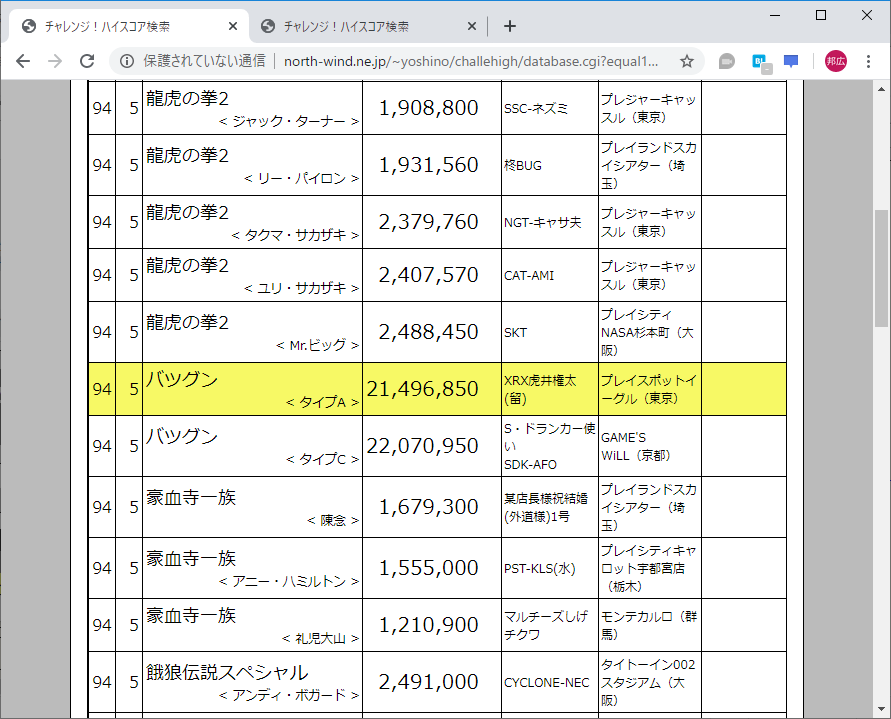Open the gray chat bubble extension
The image size is (891, 719).
pyautogui.click(x=726, y=61)
